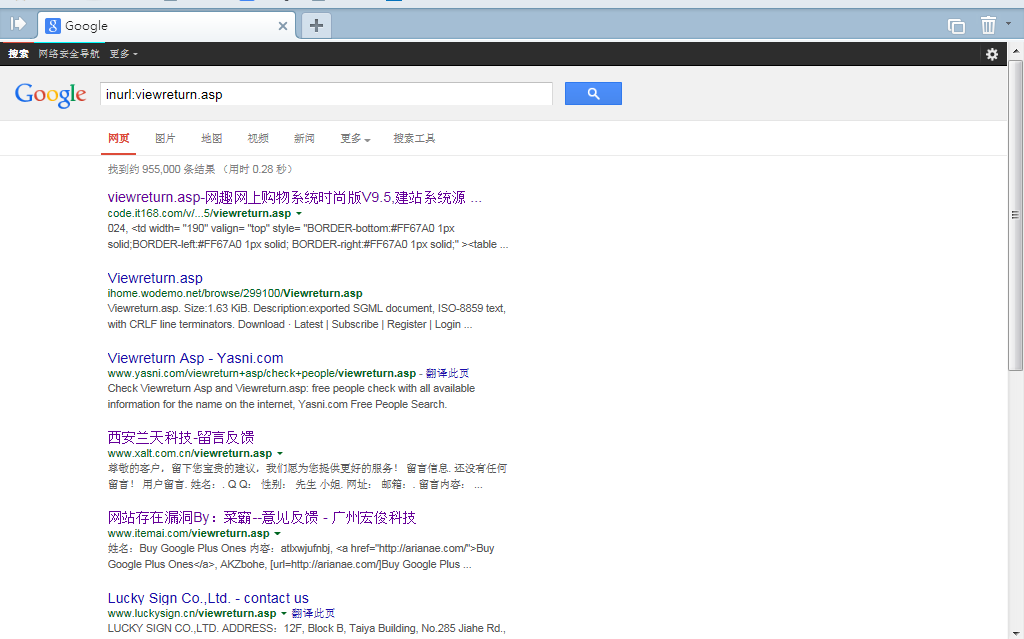Click the blue search magnifier button
The width and height of the screenshot is (1024, 639).
click(x=593, y=93)
